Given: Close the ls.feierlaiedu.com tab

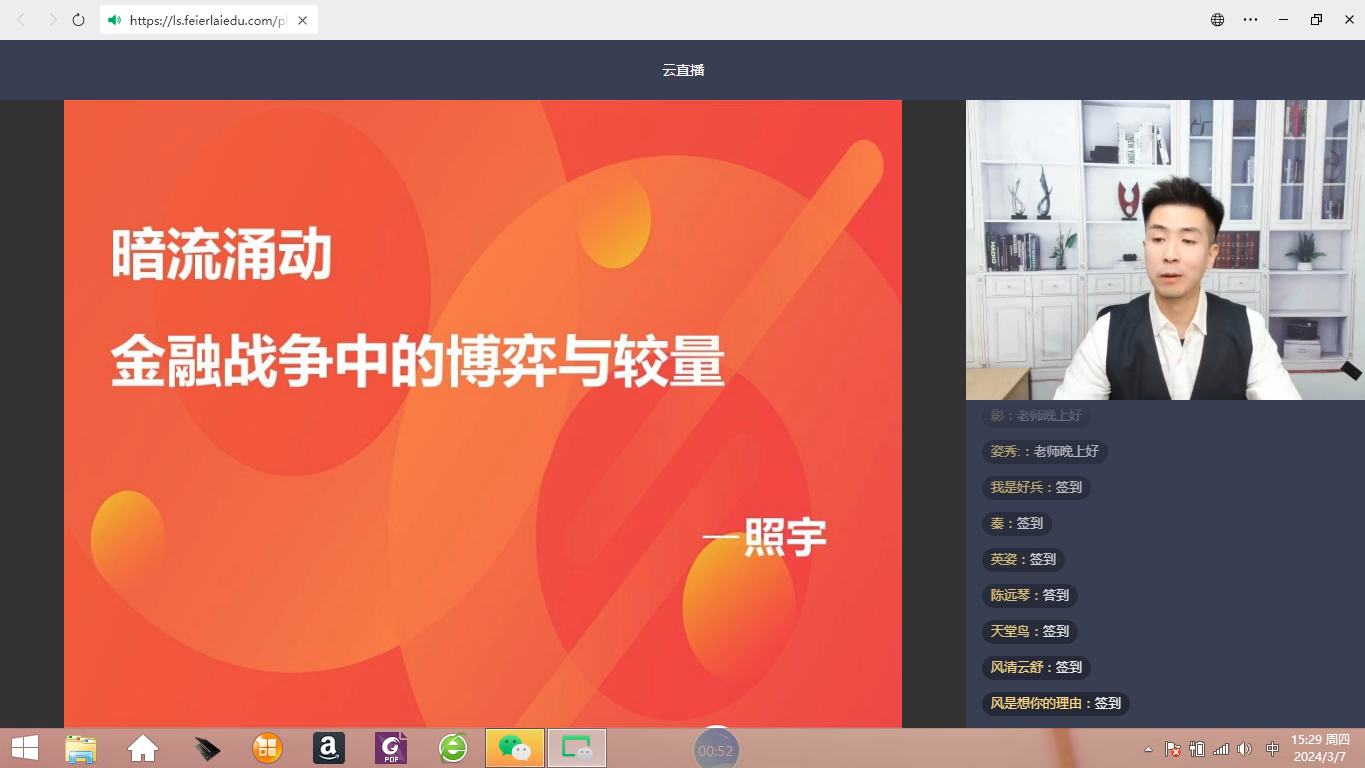Looking at the screenshot, I should point(303,20).
